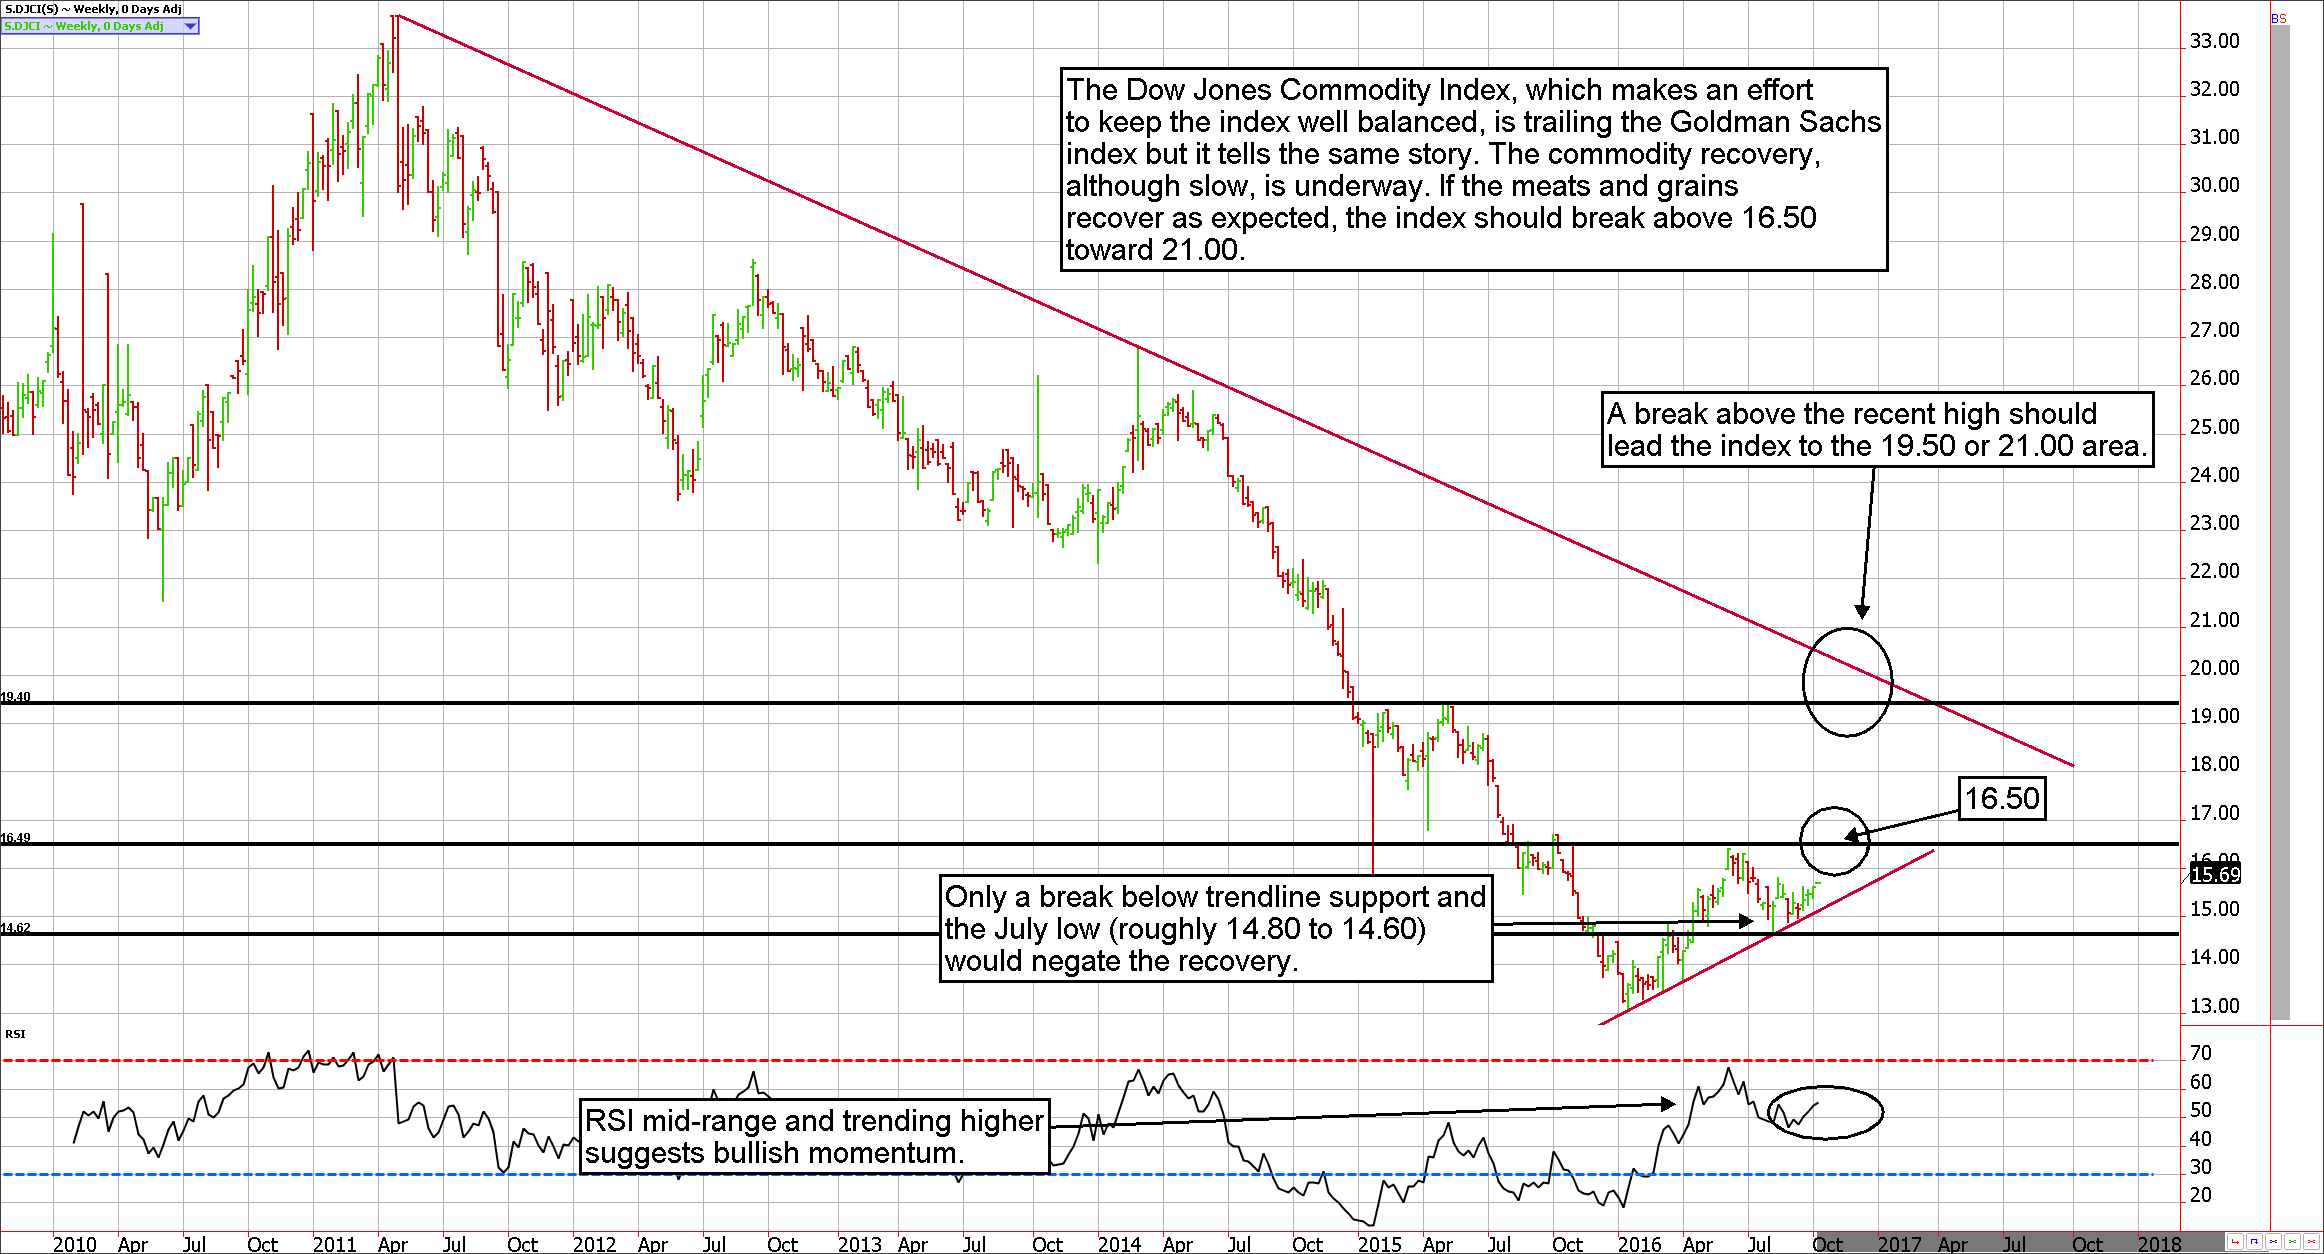Image resolution: width=2324 pixels, height=1254 pixels.
Task: Click the green cross-link icon
Action: tap(2293, 1241)
